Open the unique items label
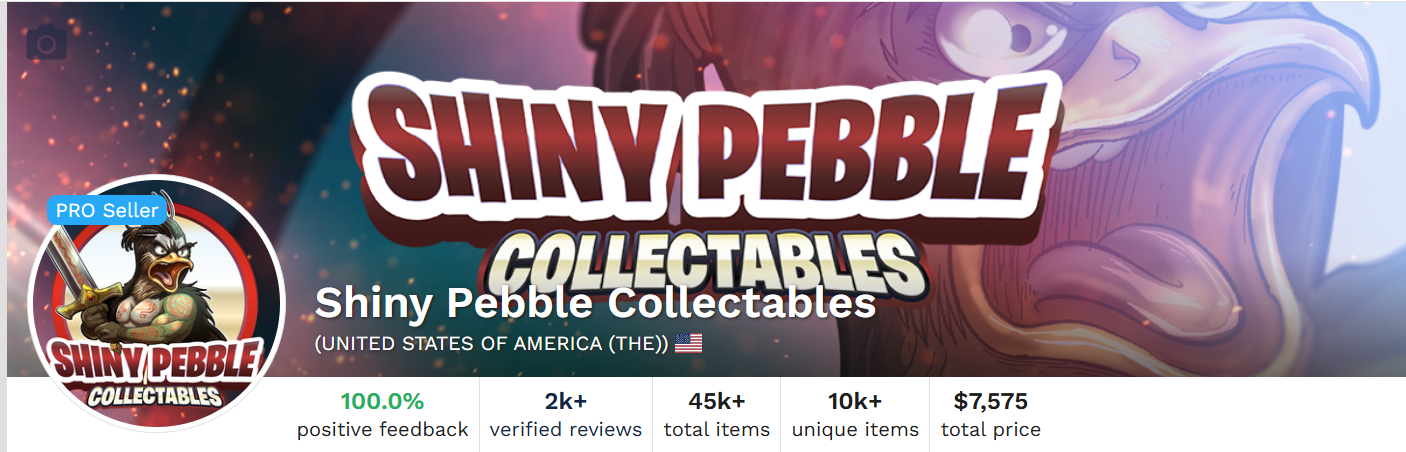Screen dimensions: 1406x452 855,430
